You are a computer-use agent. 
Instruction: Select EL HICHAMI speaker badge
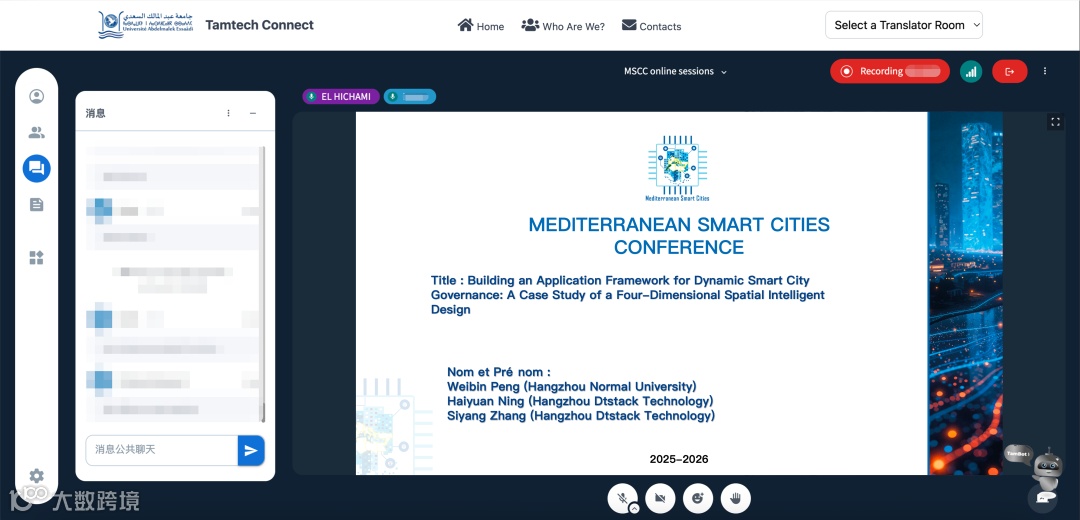click(x=341, y=96)
